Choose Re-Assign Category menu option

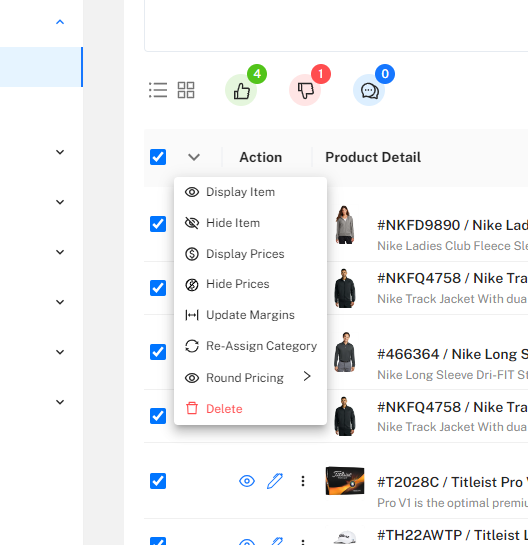(x=250, y=346)
